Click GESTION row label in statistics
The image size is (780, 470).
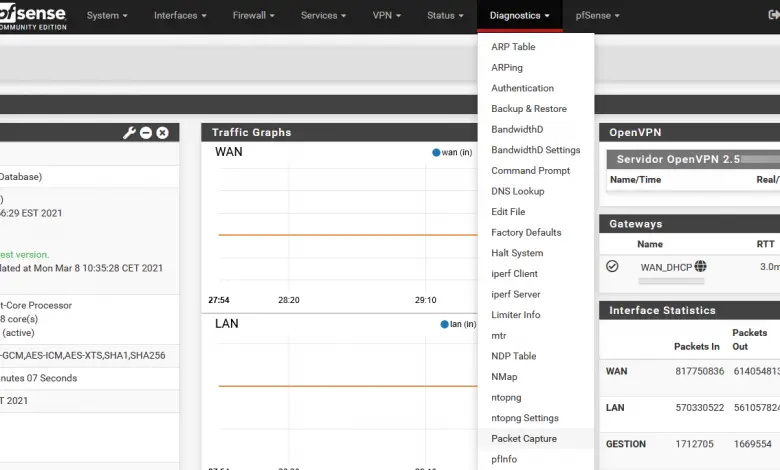626,444
